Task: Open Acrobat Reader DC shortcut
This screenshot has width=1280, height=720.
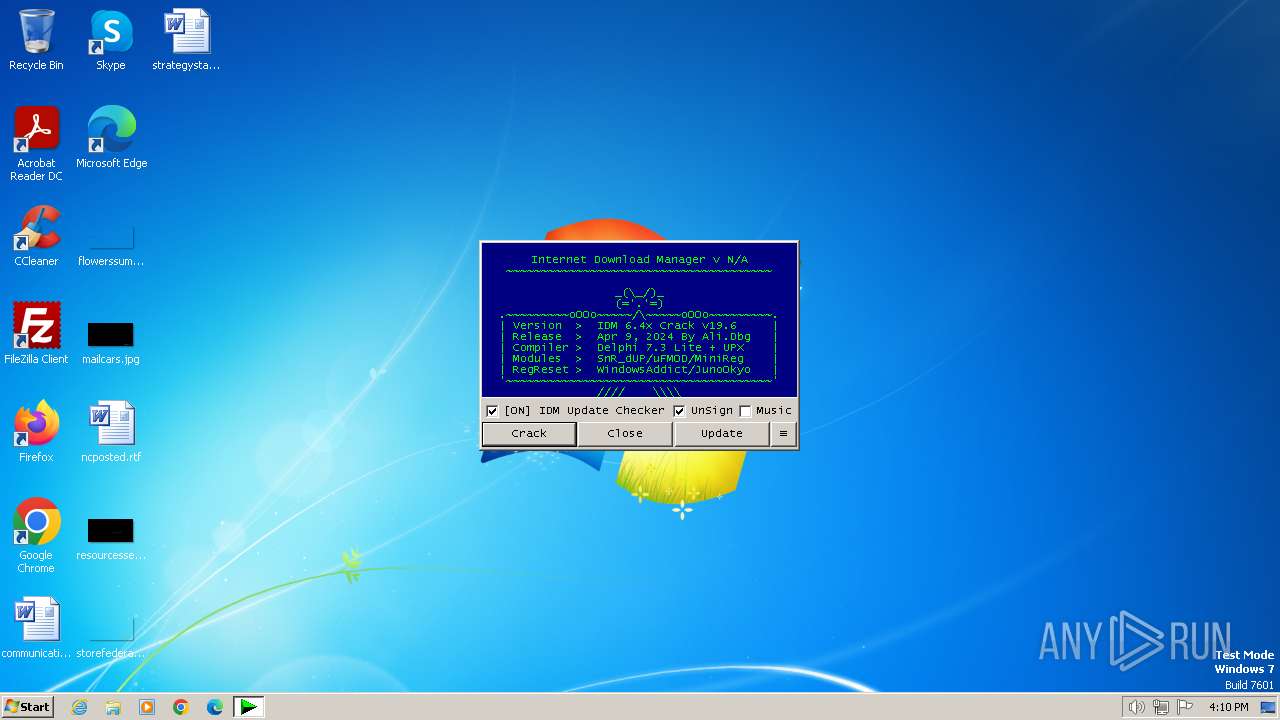Action: click(x=36, y=144)
